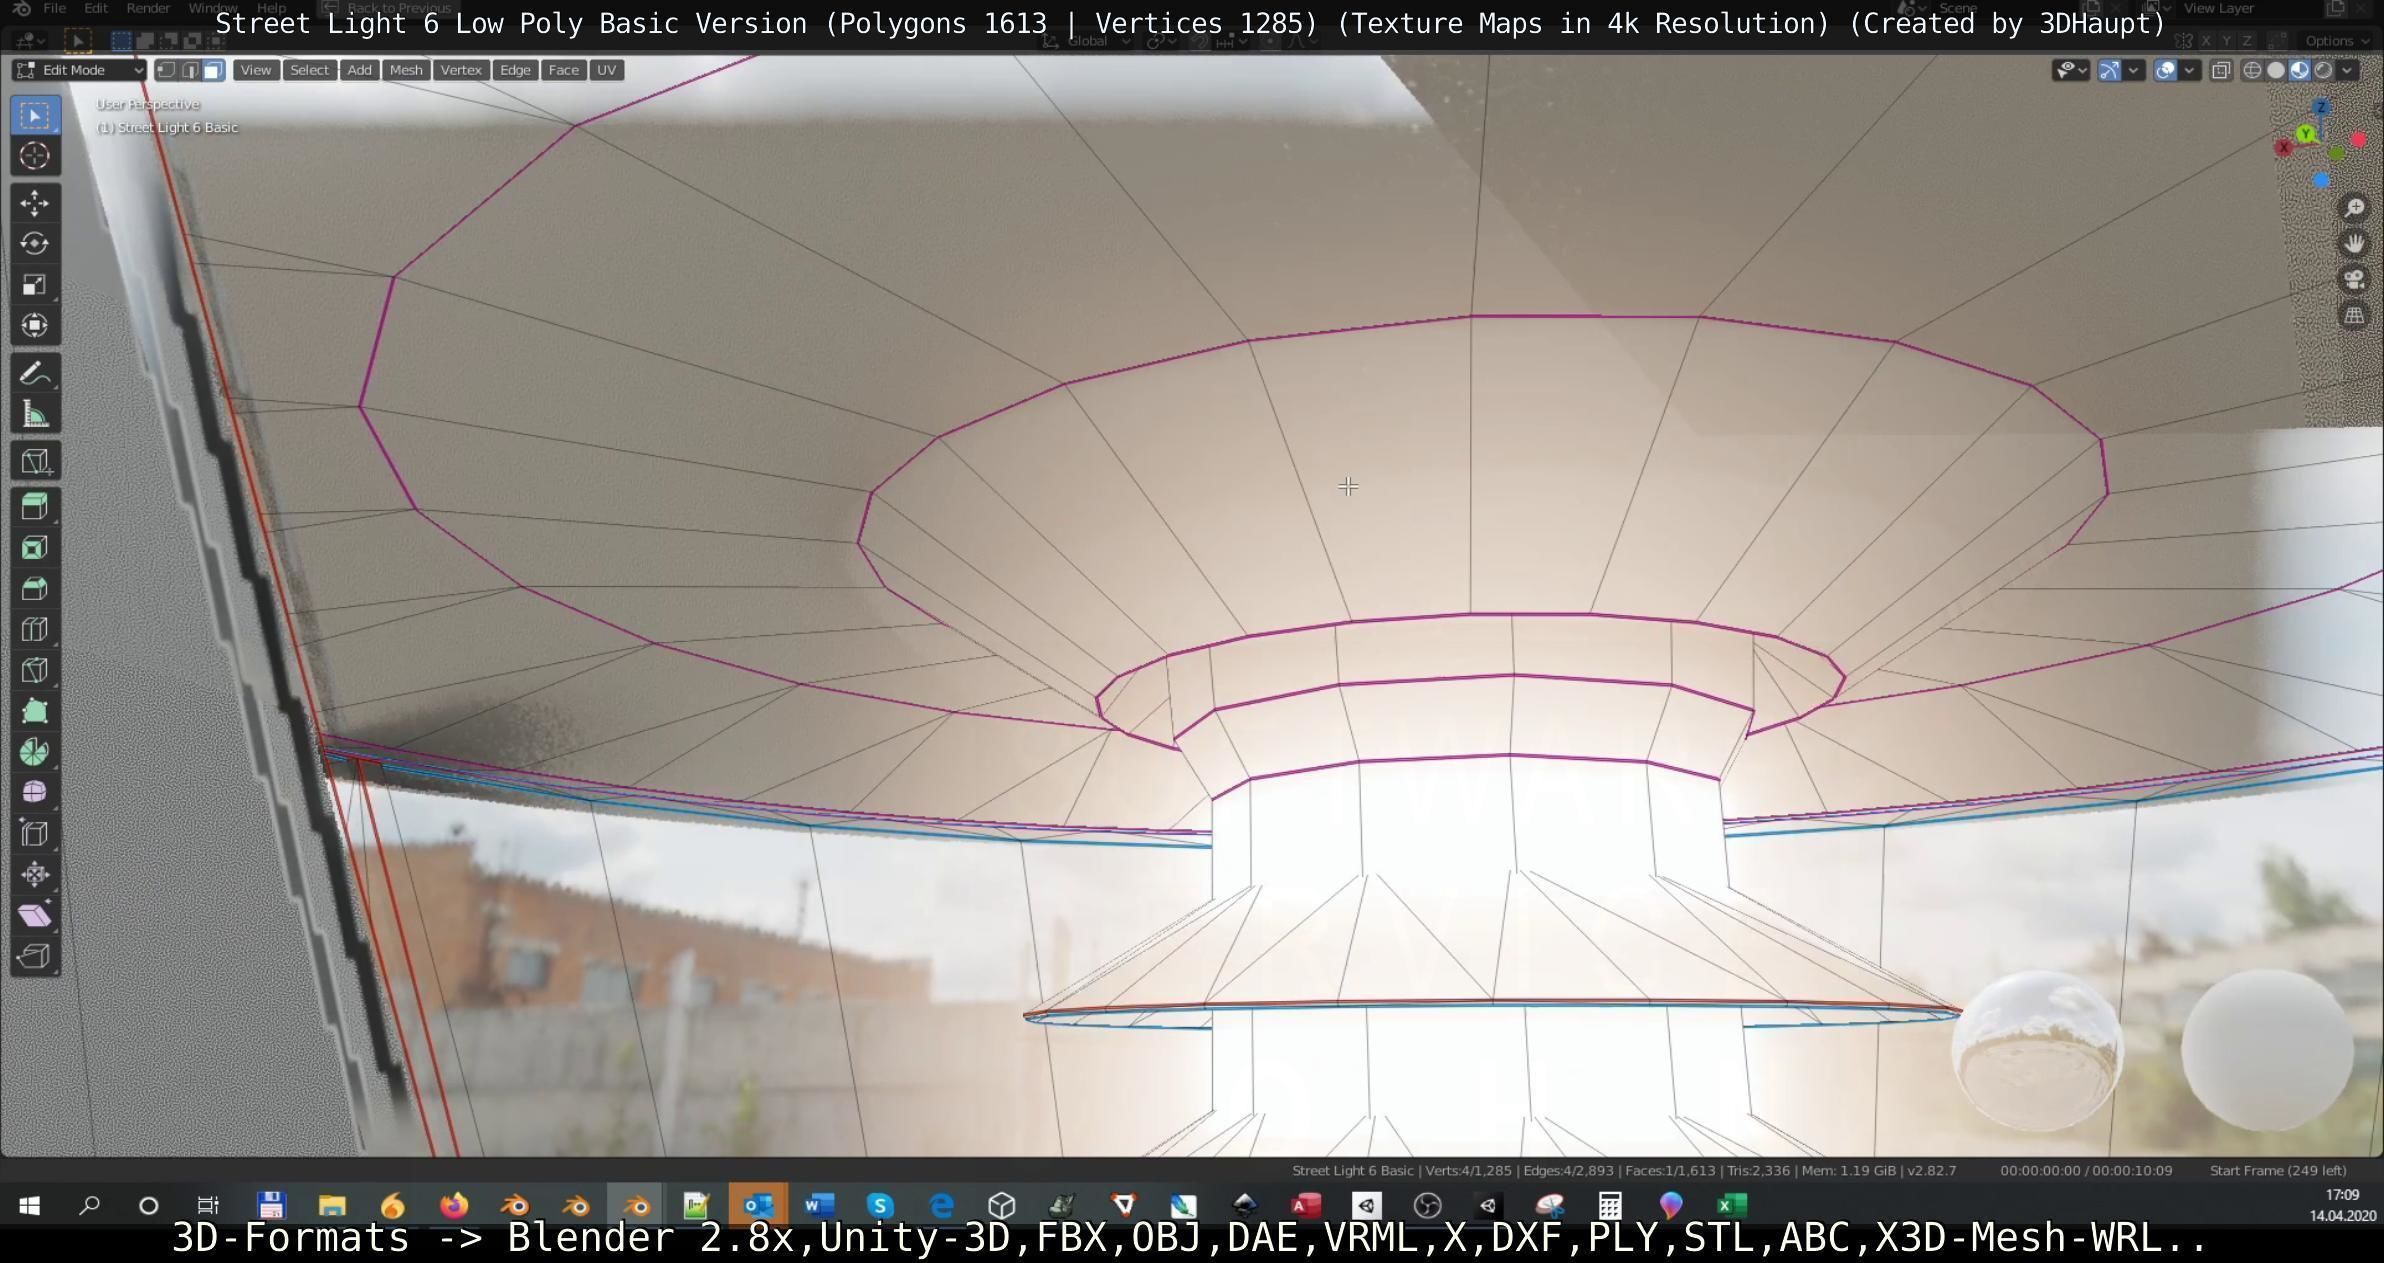Toggle viewport overlays on/off
Image resolution: width=2384 pixels, height=1263 pixels.
(x=2165, y=70)
